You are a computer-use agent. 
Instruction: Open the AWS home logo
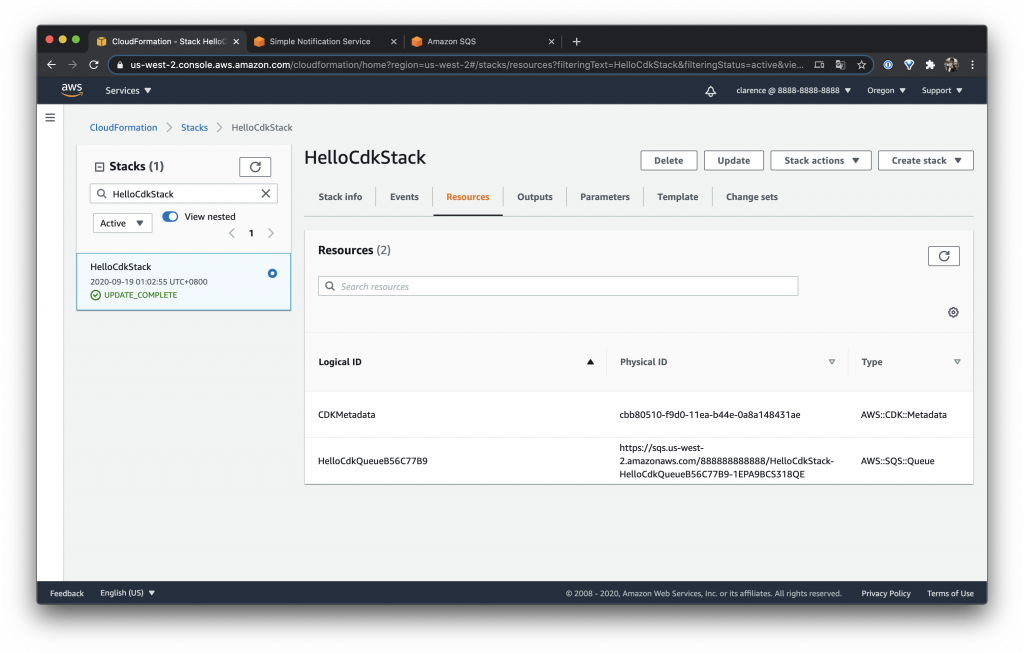(72, 90)
